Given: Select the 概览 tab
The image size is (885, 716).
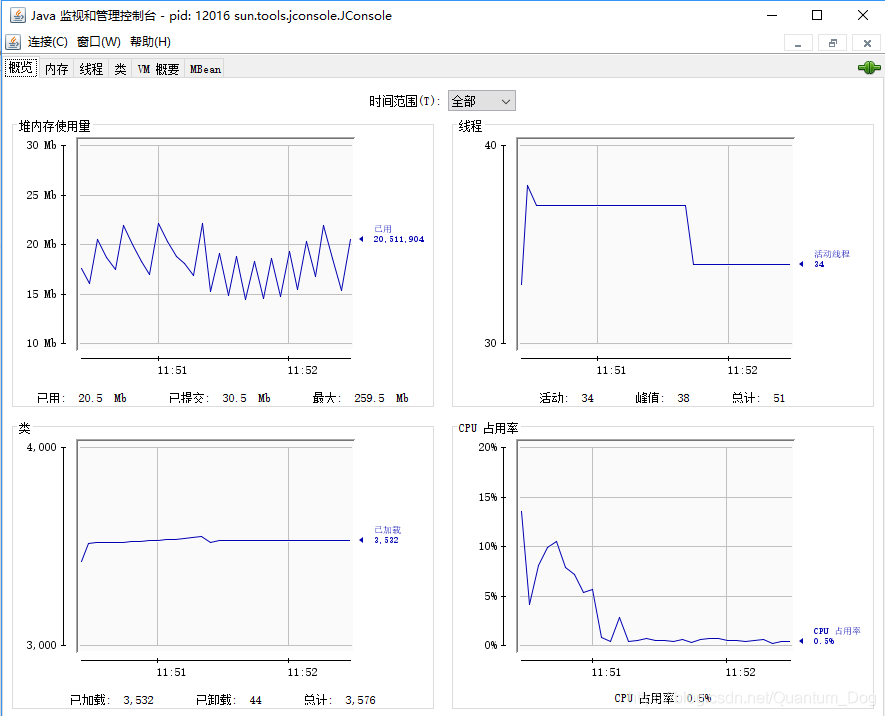Looking at the screenshot, I should [21, 68].
